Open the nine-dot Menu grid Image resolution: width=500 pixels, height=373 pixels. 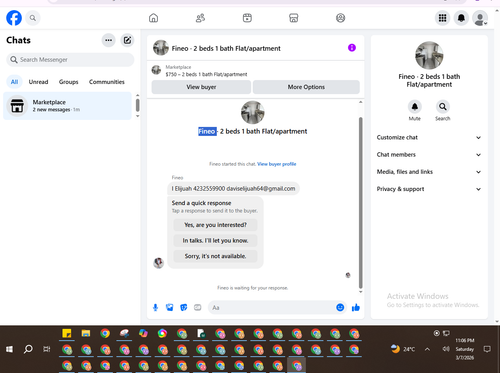[x=442, y=18]
